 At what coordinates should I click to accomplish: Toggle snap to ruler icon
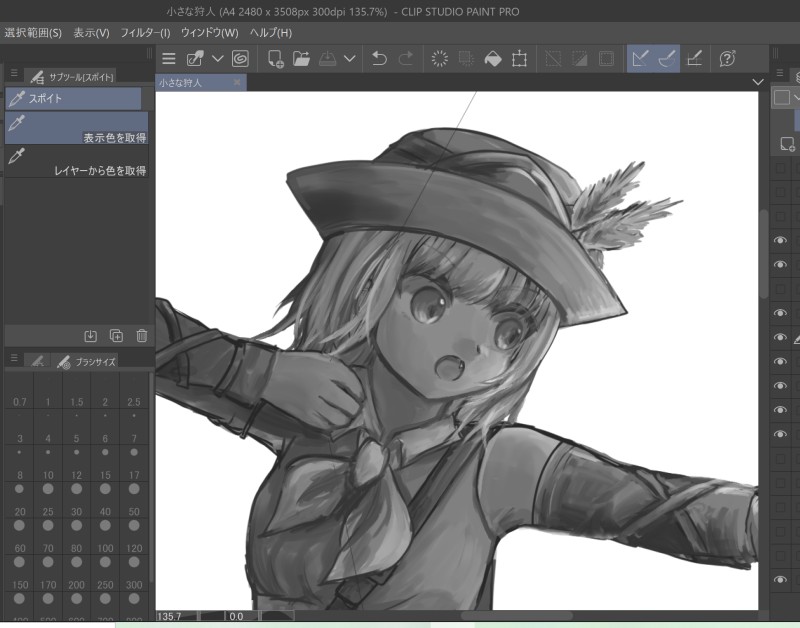[x=641, y=59]
